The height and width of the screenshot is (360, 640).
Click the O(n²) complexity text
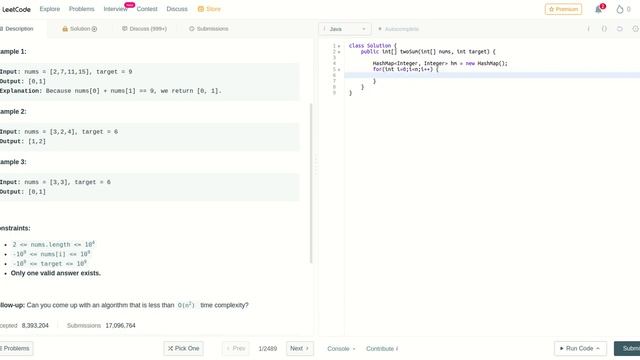pos(187,305)
